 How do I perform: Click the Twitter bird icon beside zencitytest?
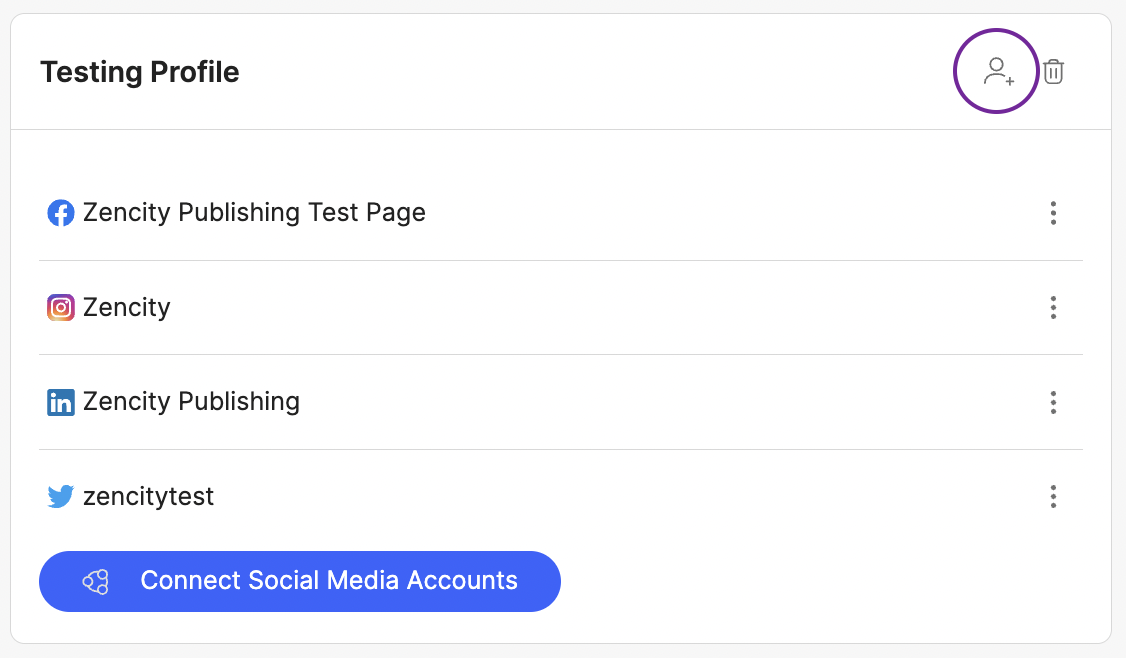[61, 496]
